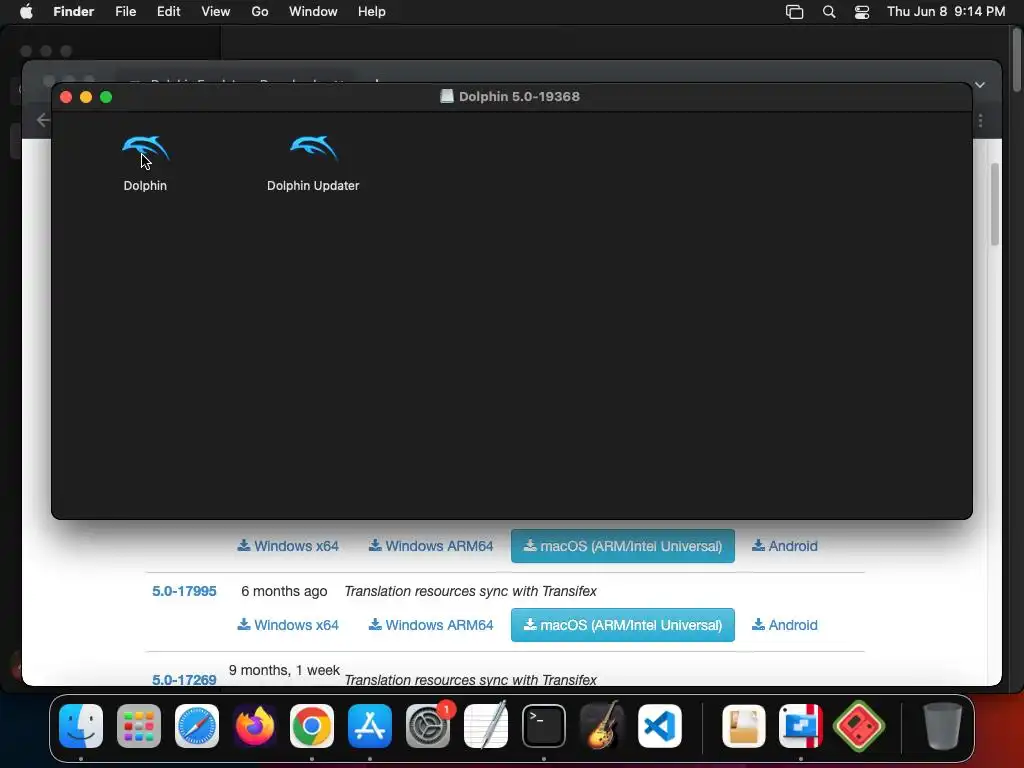The width and height of the screenshot is (1024, 768).
Task: Click the "9 months, 1 week" text
Action: point(284,670)
